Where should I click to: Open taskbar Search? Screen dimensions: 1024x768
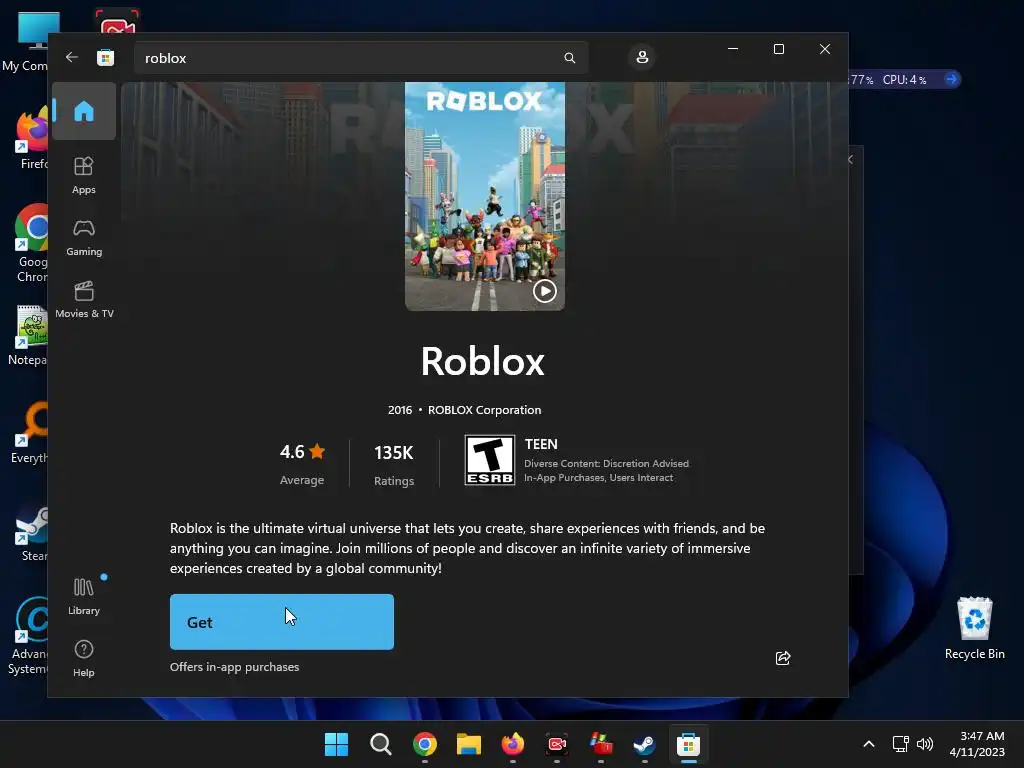380,744
